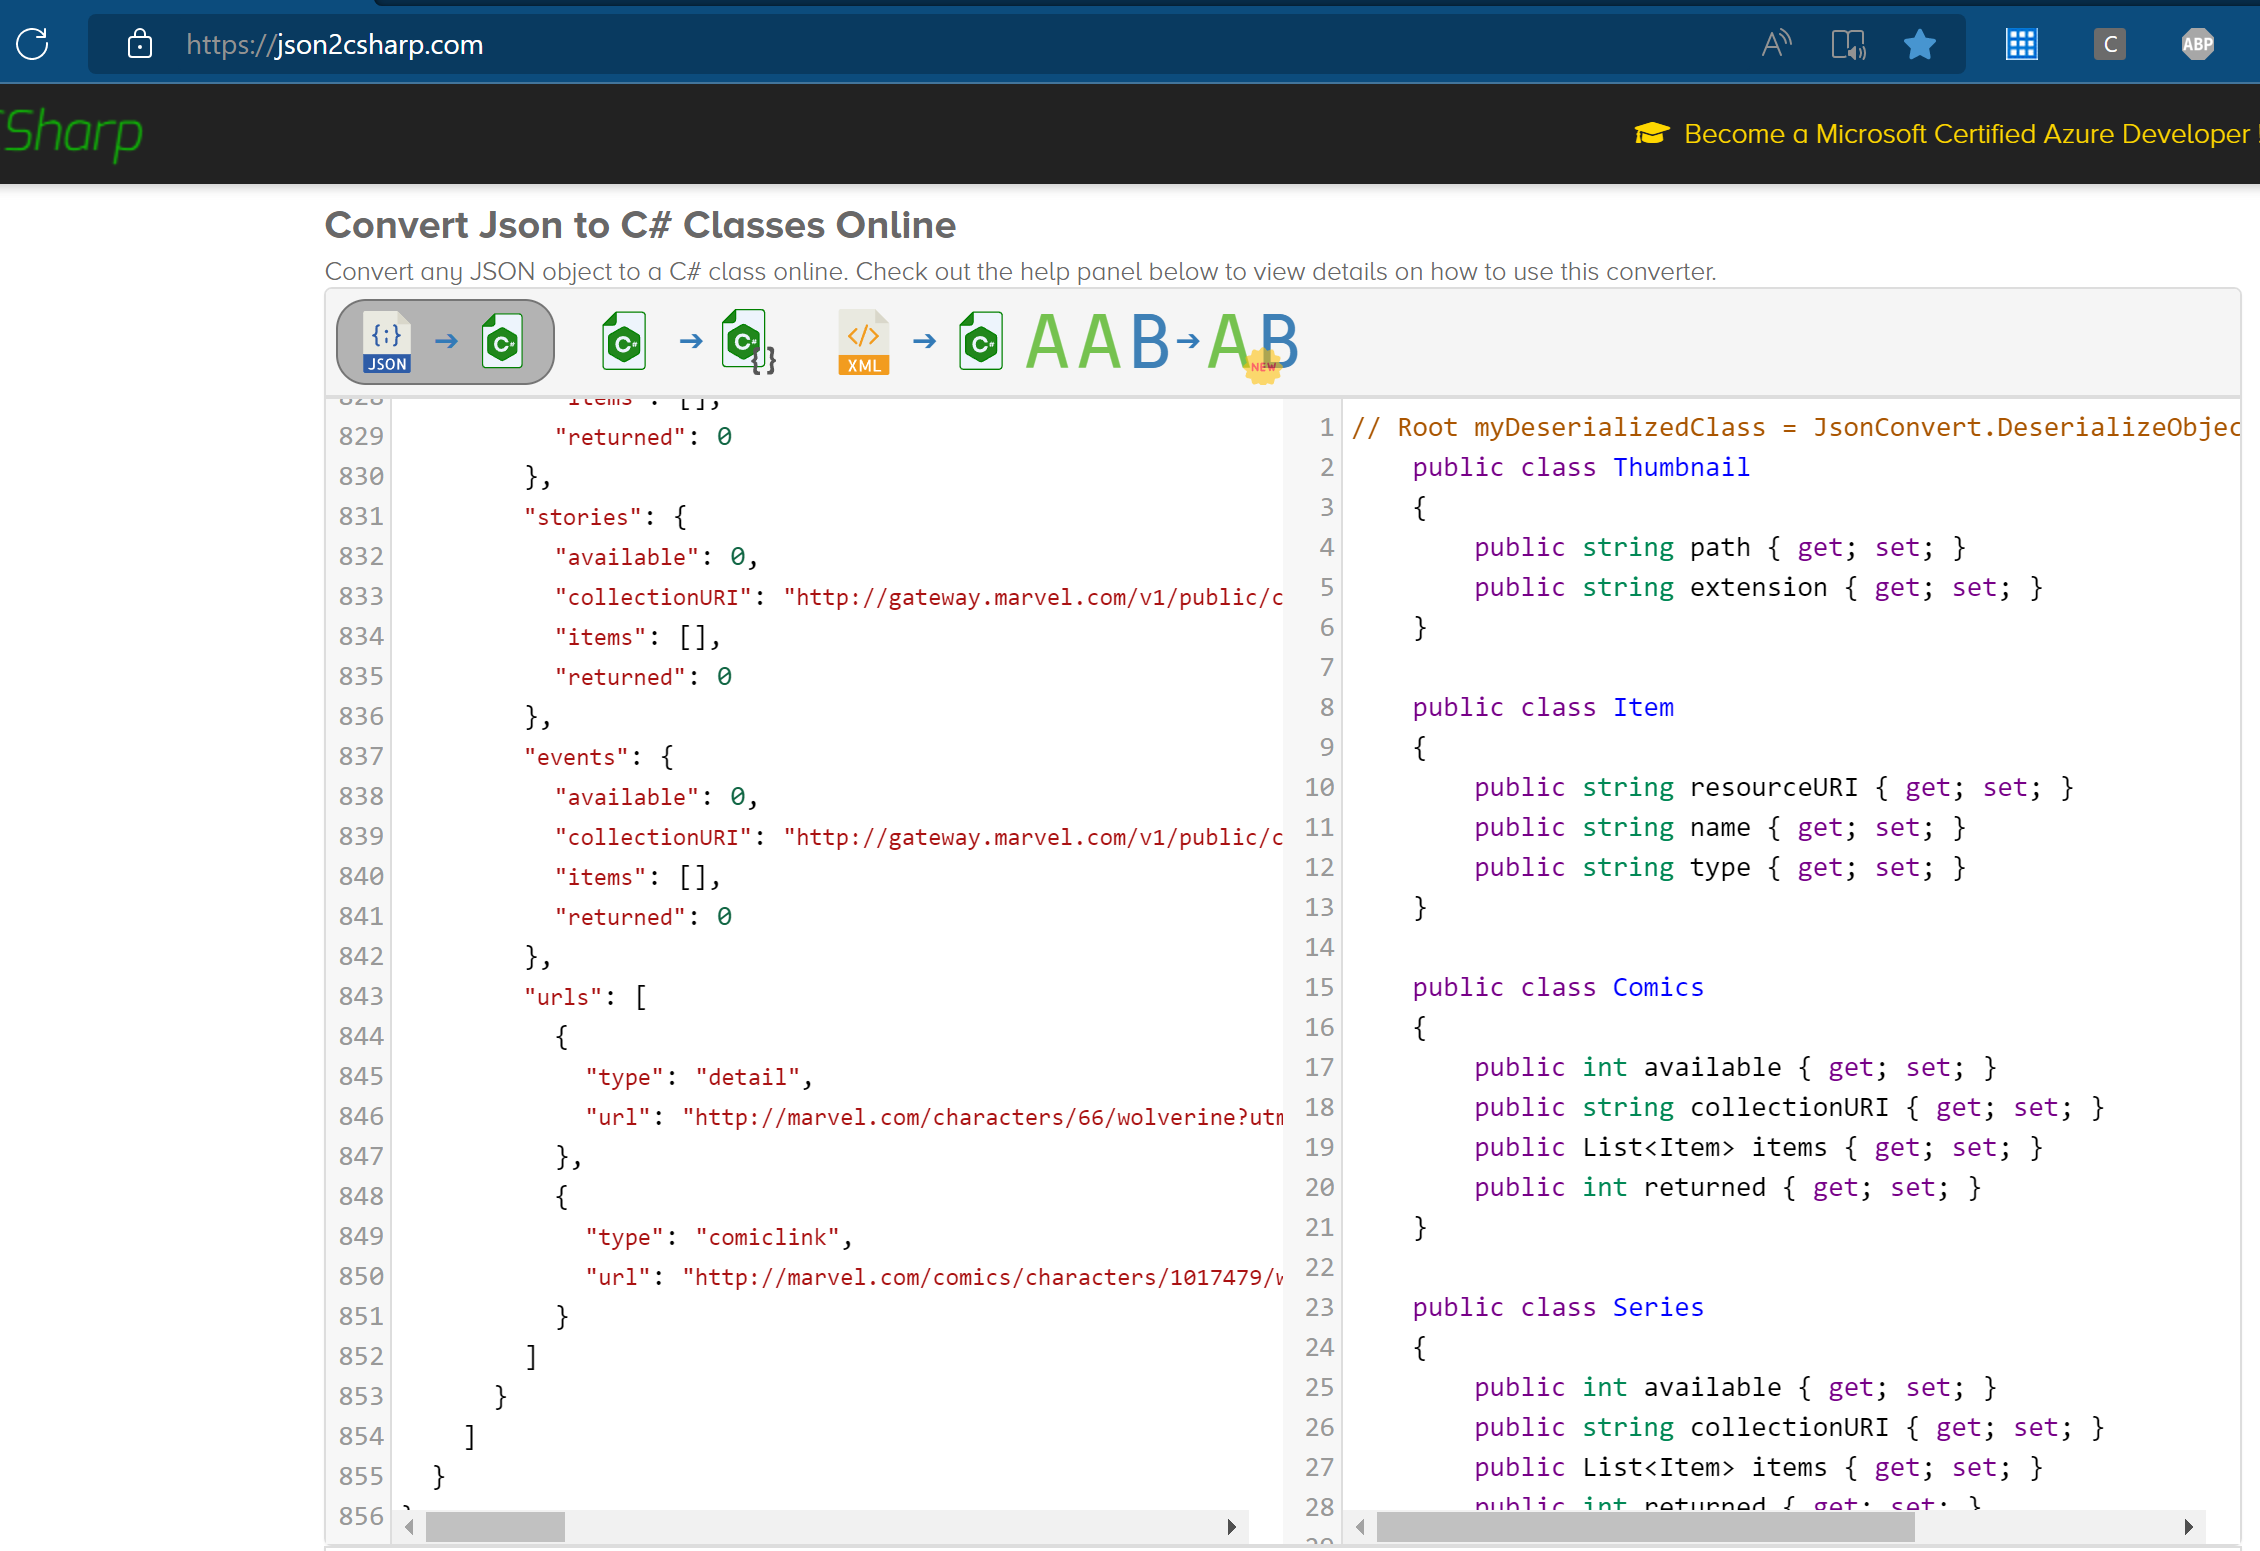The height and width of the screenshot is (1551, 2260).
Task: Toggle the bookmark star for this page
Action: pos(1920,43)
